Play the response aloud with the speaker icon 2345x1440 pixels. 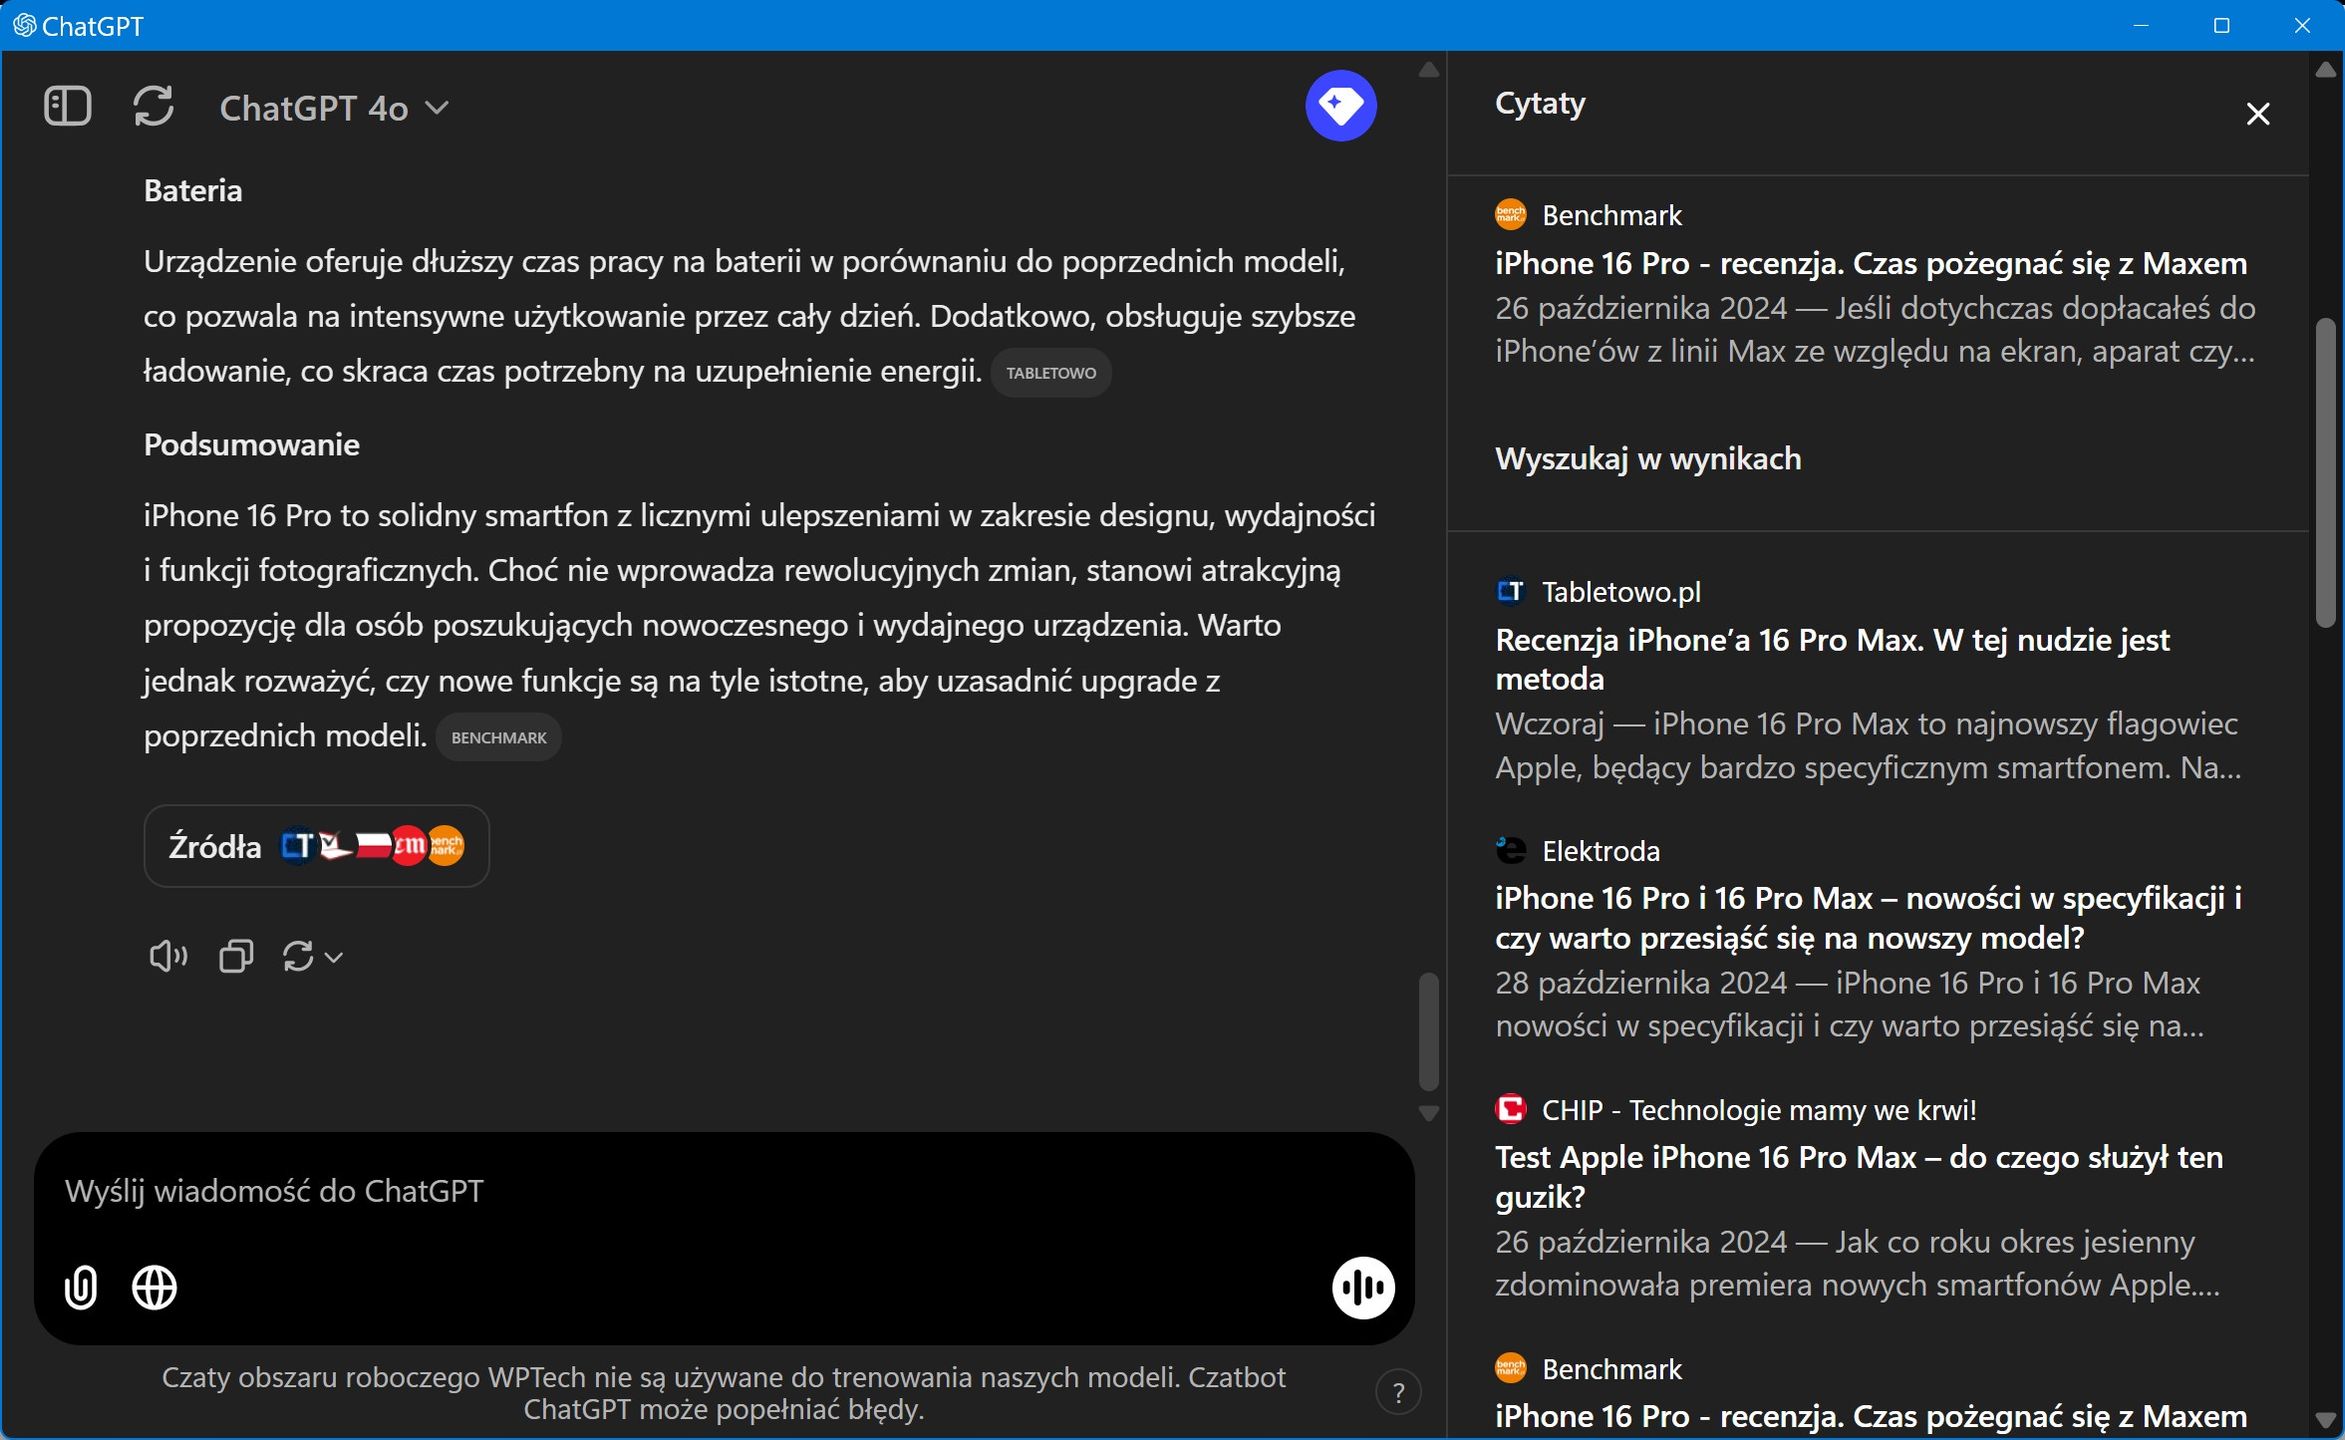click(x=168, y=957)
